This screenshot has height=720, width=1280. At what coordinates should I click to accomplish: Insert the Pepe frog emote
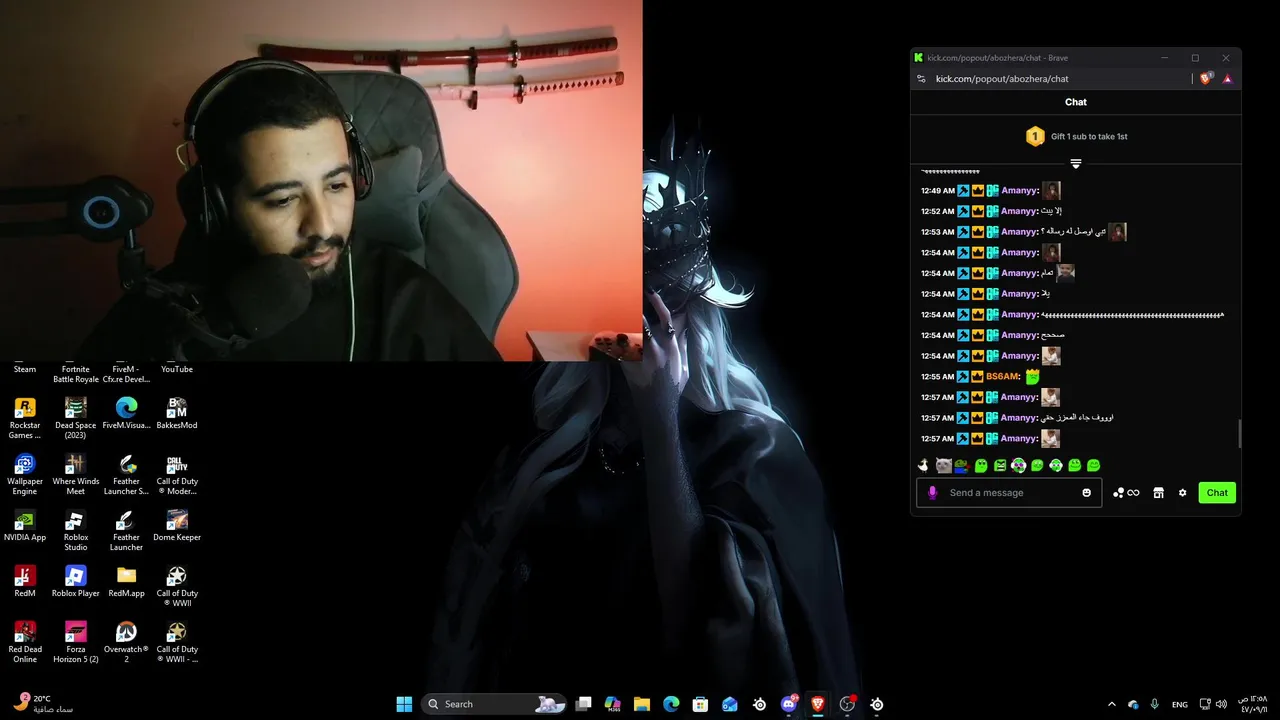point(961,465)
